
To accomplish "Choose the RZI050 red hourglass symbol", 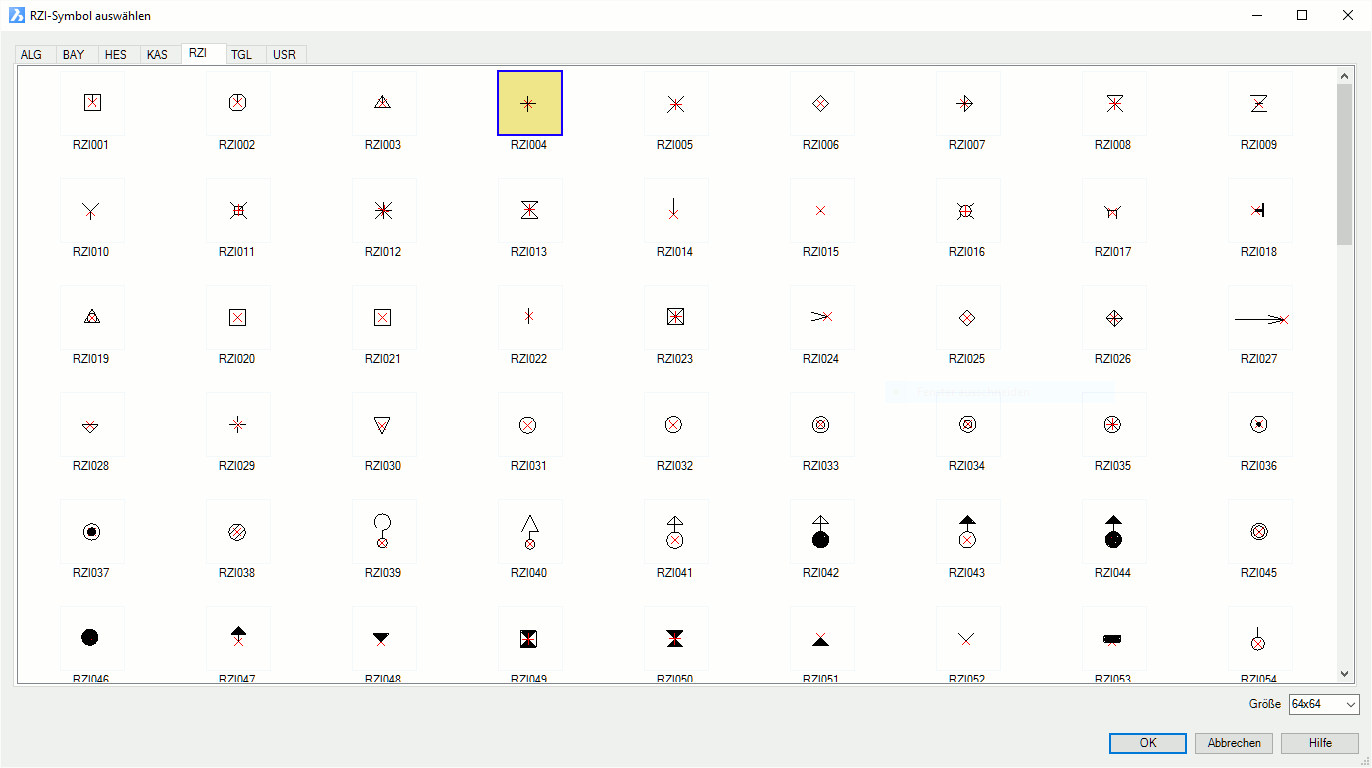I will [x=676, y=638].
